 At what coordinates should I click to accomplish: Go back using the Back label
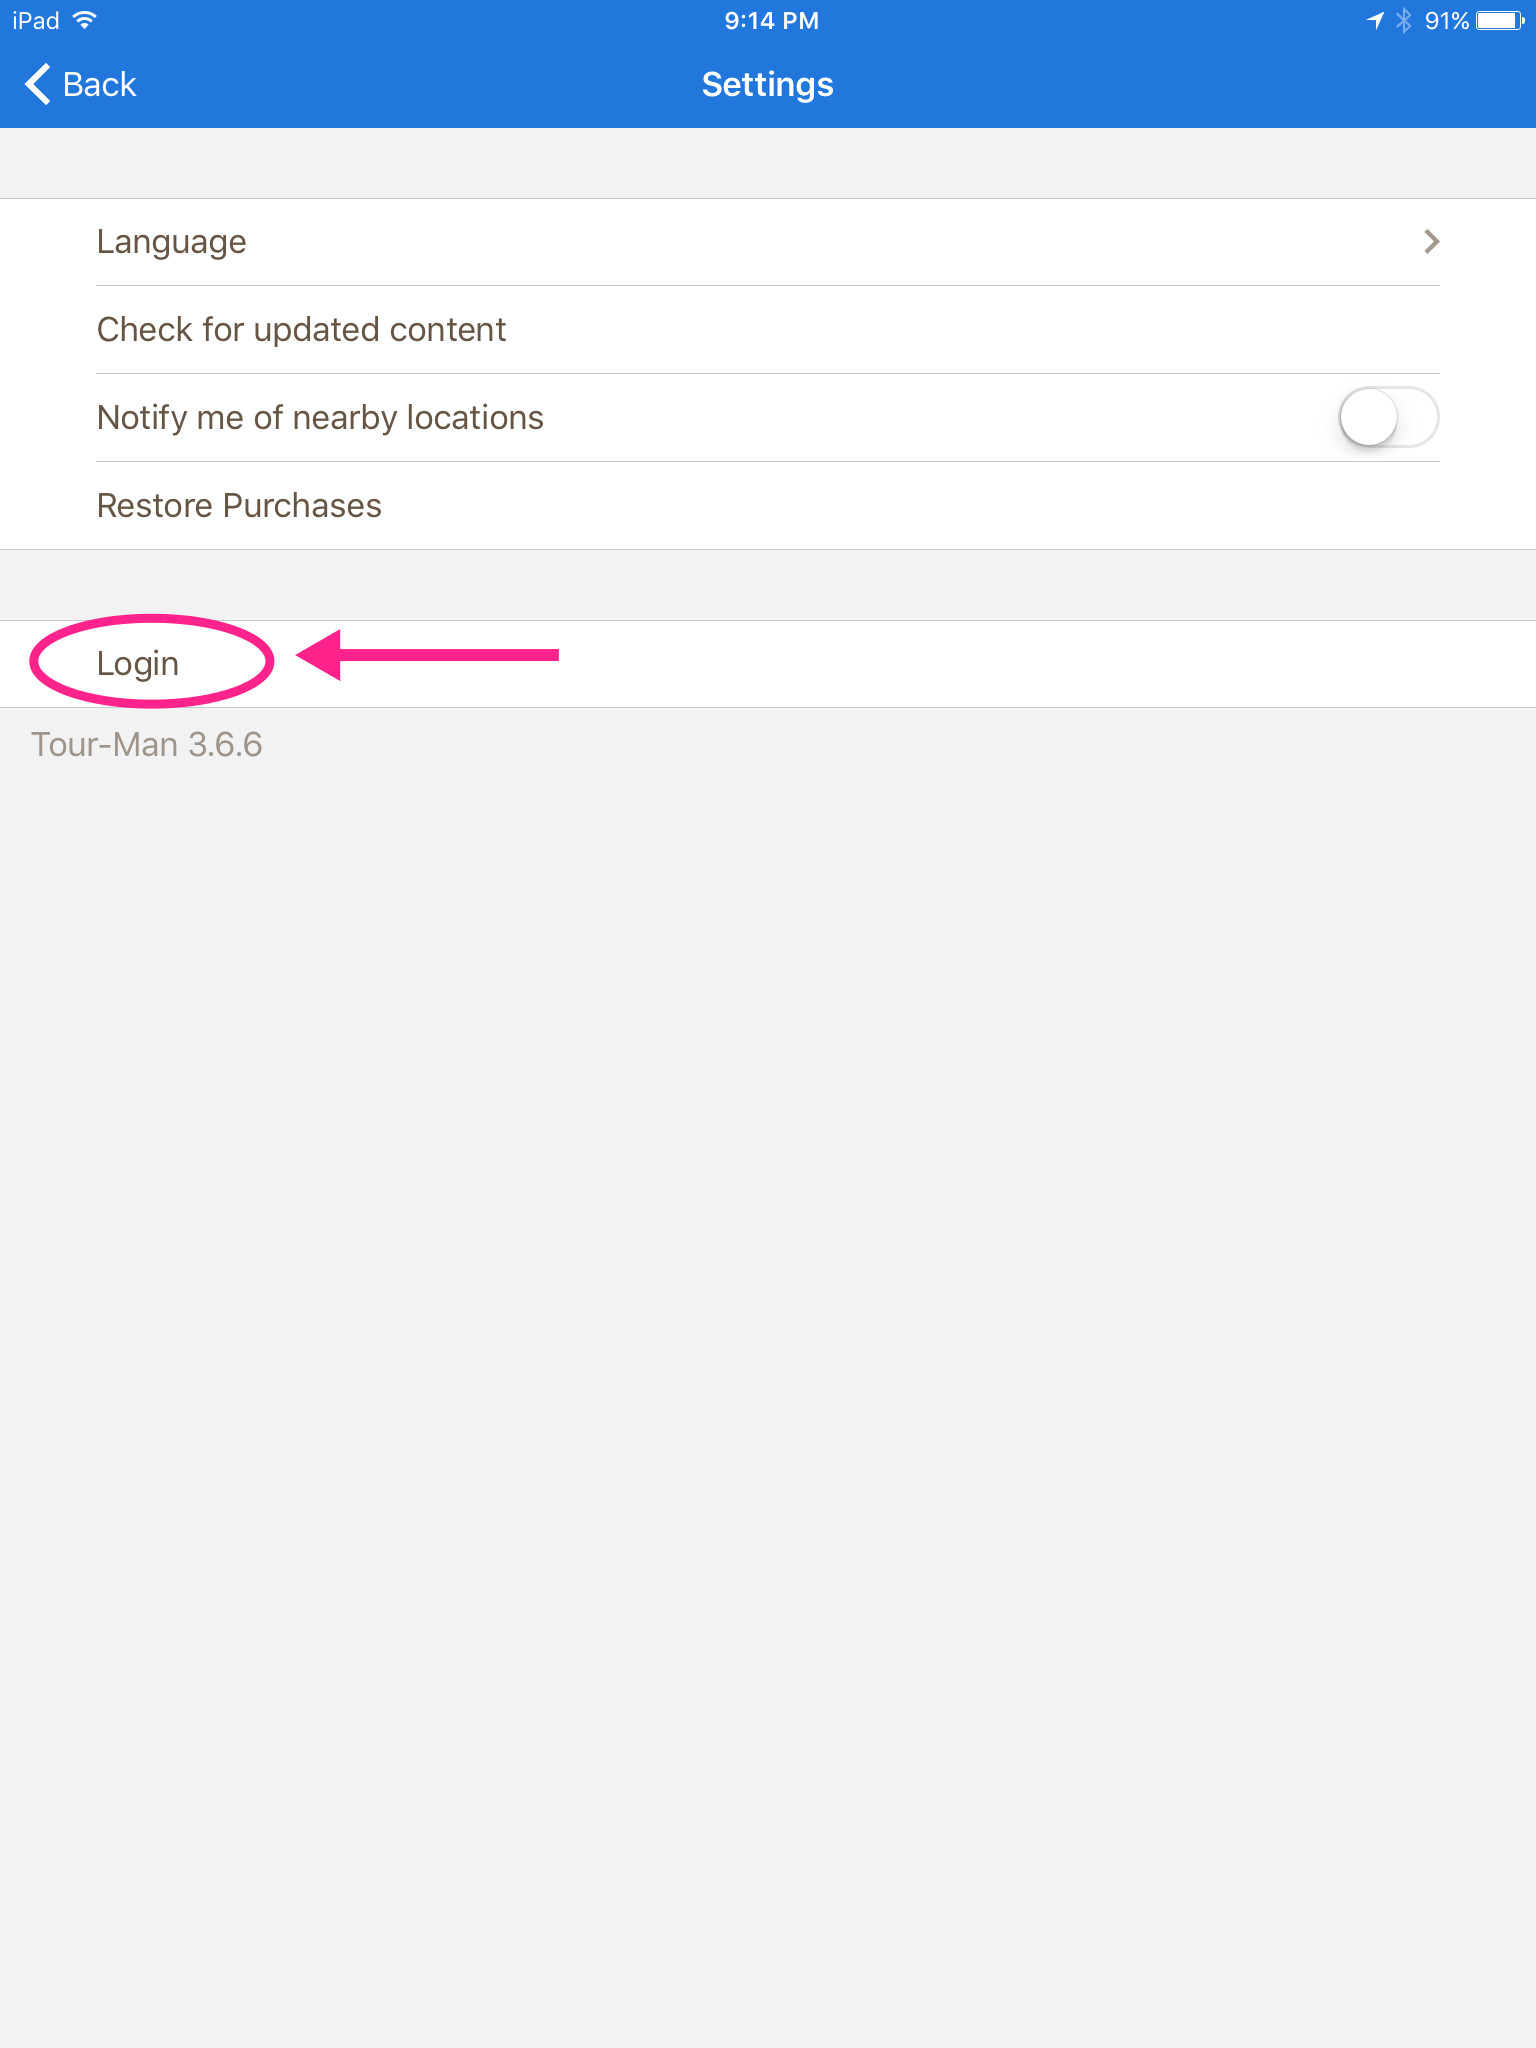pos(99,84)
